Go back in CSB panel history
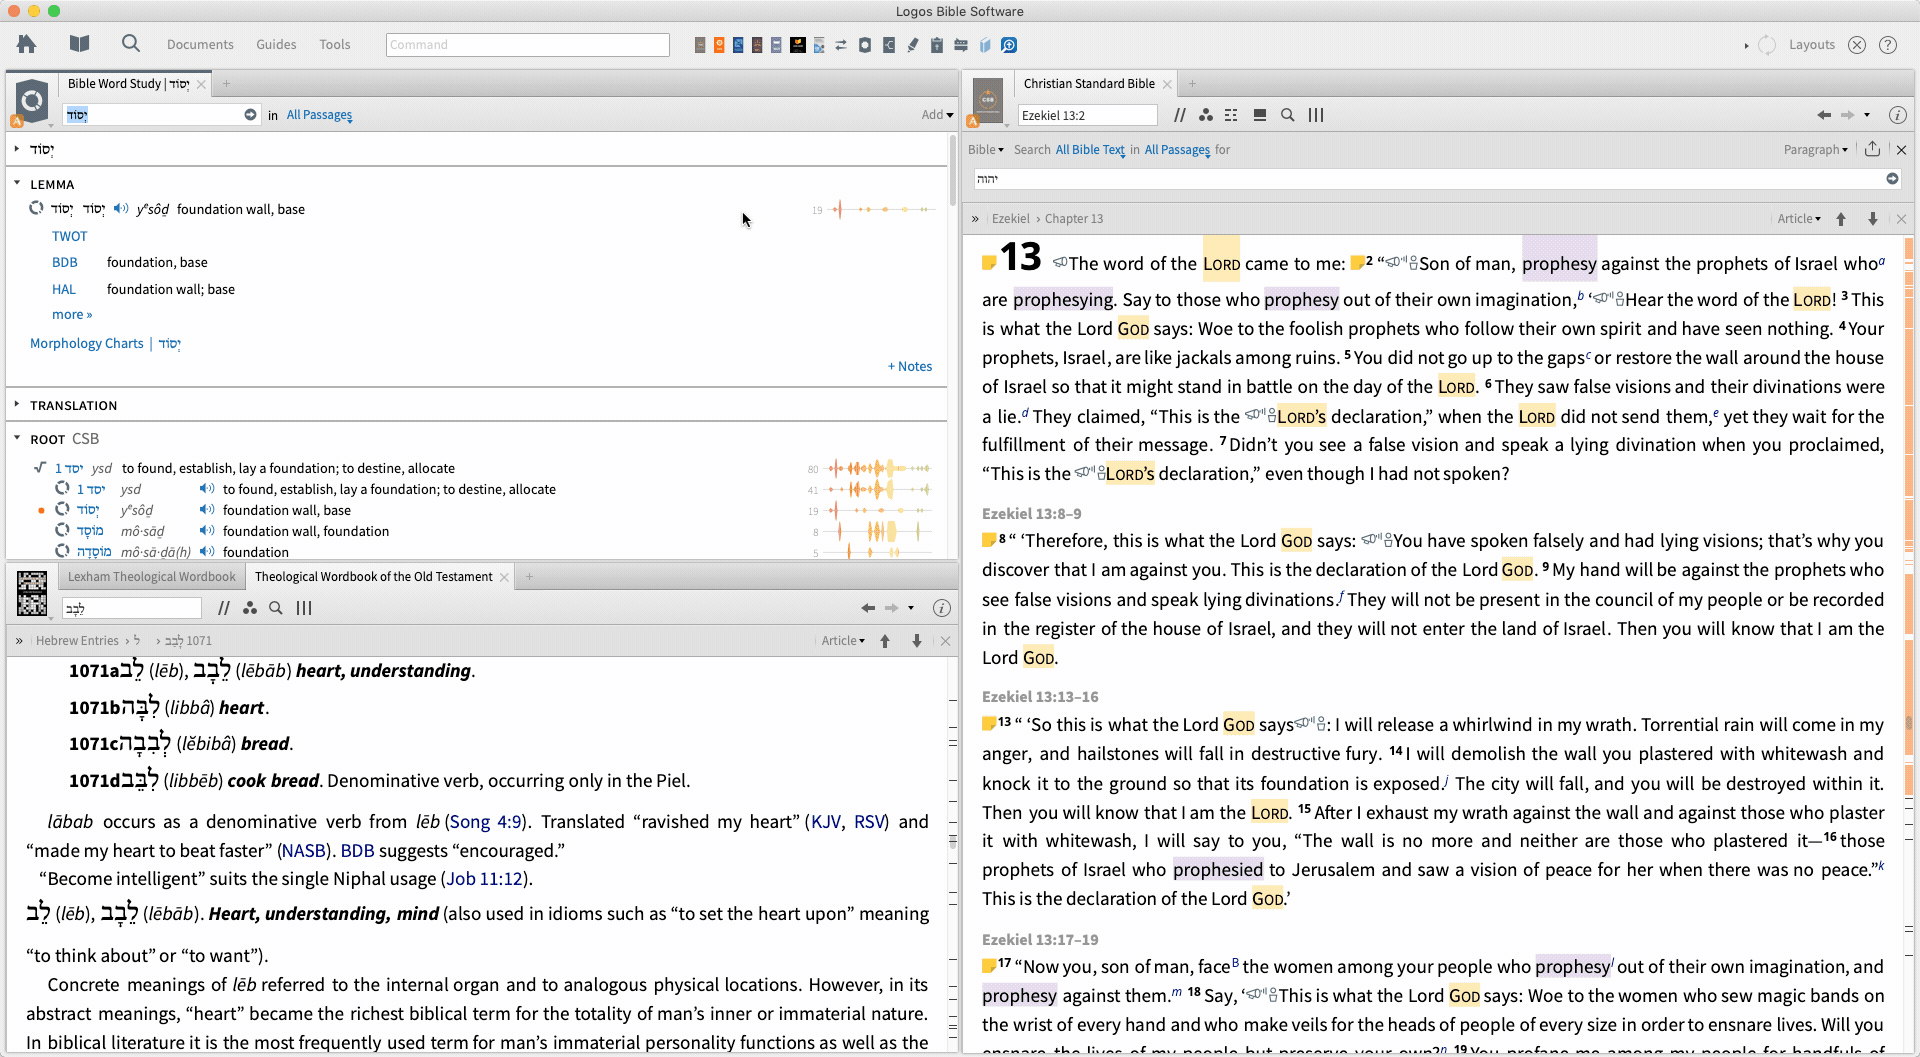This screenshot has width=1920, height=1057. coord(1824,115)
